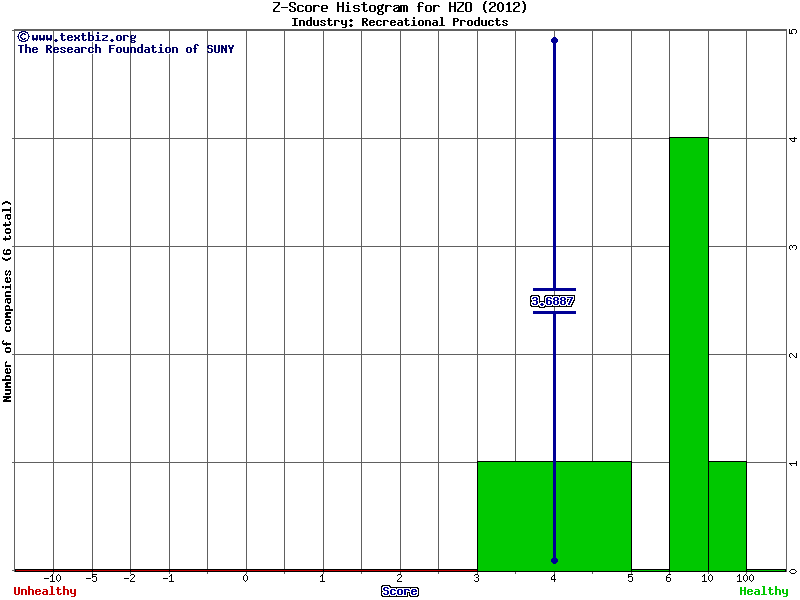Select the 'Industry: Recreational Products' subtitle

click(399, 22)
